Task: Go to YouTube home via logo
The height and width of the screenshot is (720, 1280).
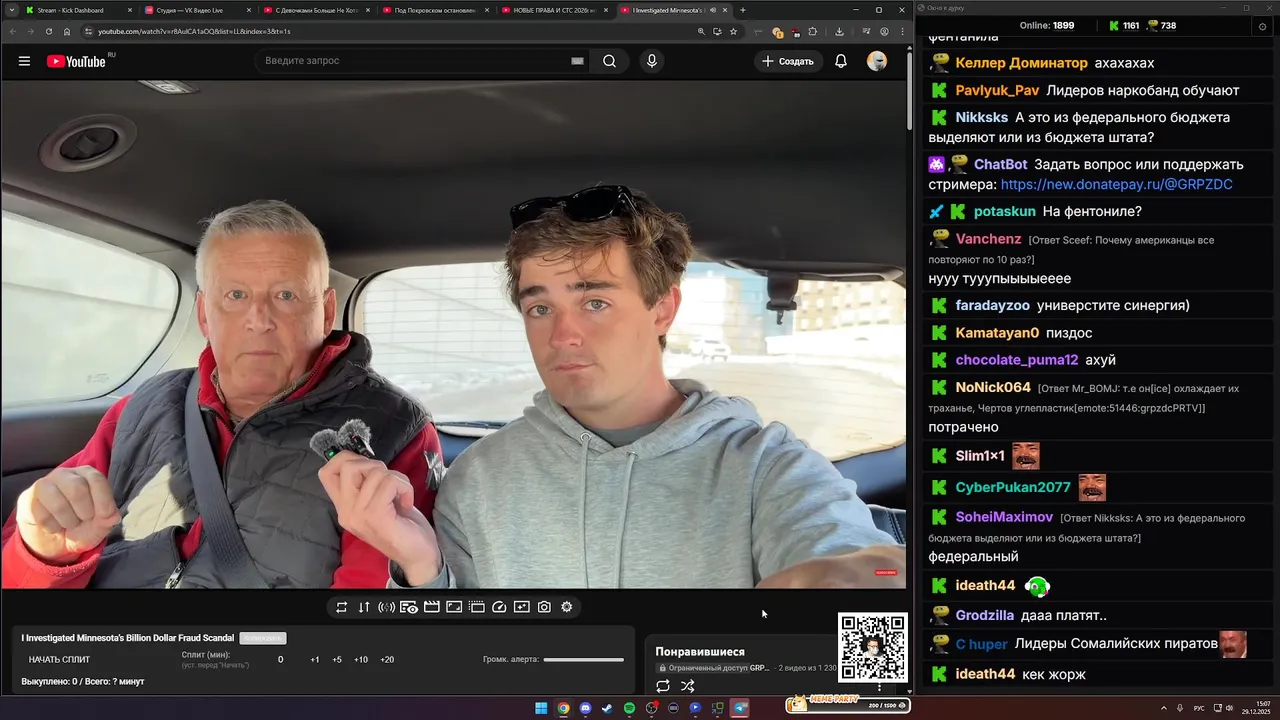Action: 76,61
